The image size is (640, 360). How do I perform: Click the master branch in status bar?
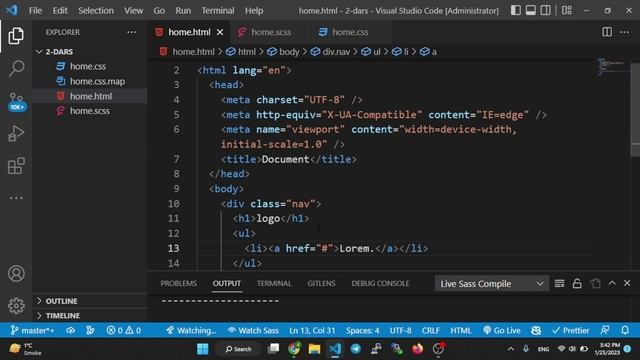coord(32,330)
